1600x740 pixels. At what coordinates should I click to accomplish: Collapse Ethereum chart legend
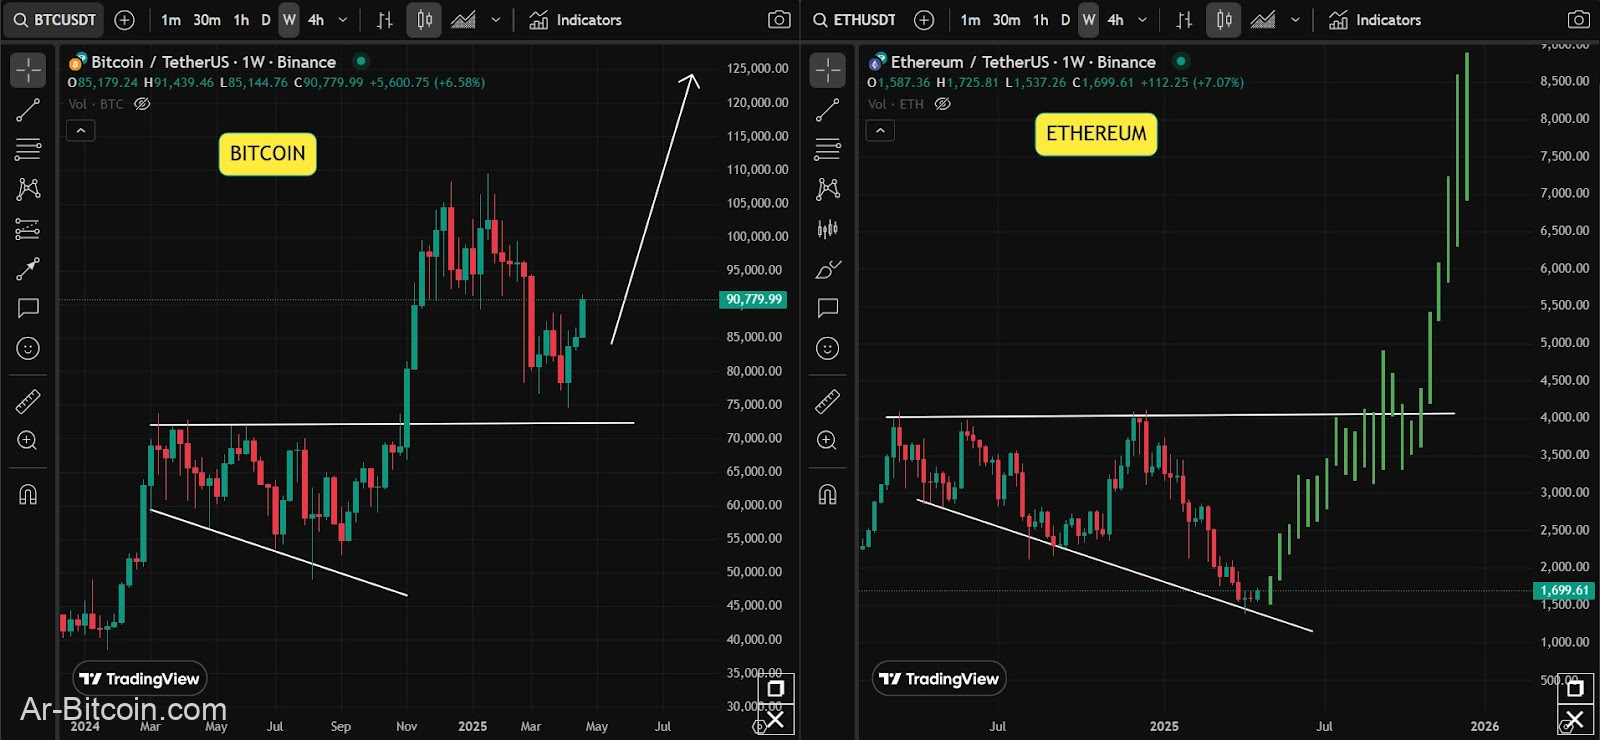(880, 131)
